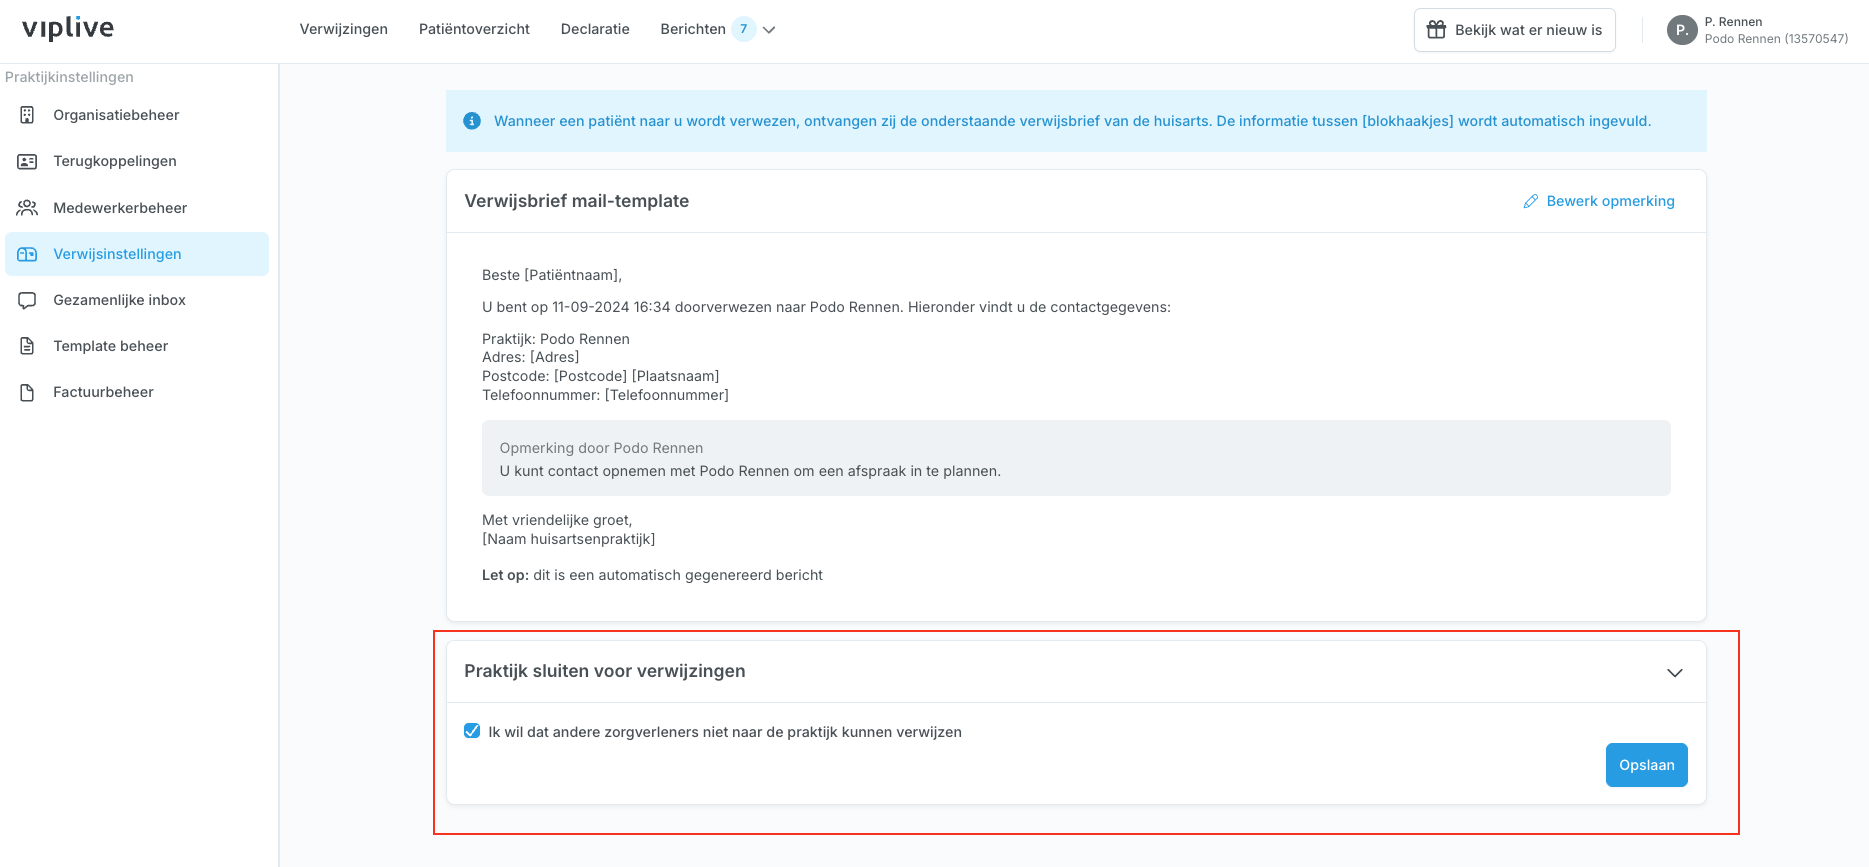Viewport: 1869px width, 867px height.
Task: Click the Factuurbeheer file icon
Action: pos(27,392)
